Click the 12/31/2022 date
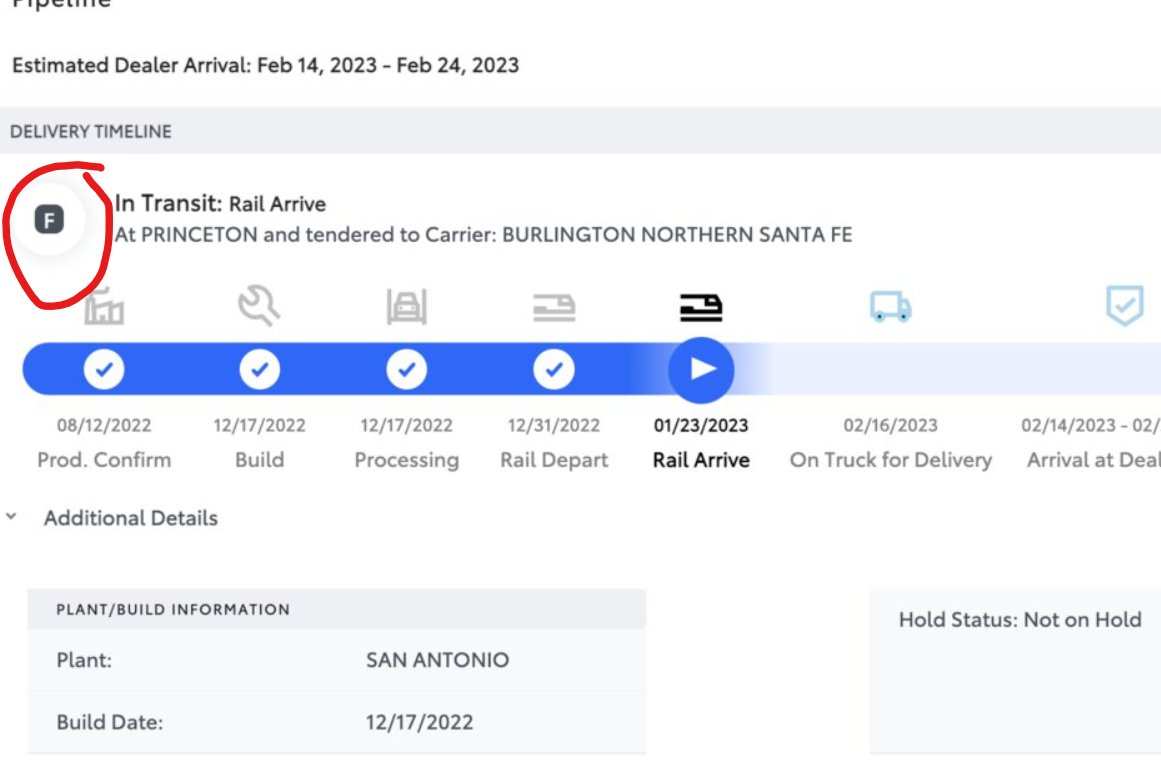This screenshot has height=772, width=1161. pos(554,426)
